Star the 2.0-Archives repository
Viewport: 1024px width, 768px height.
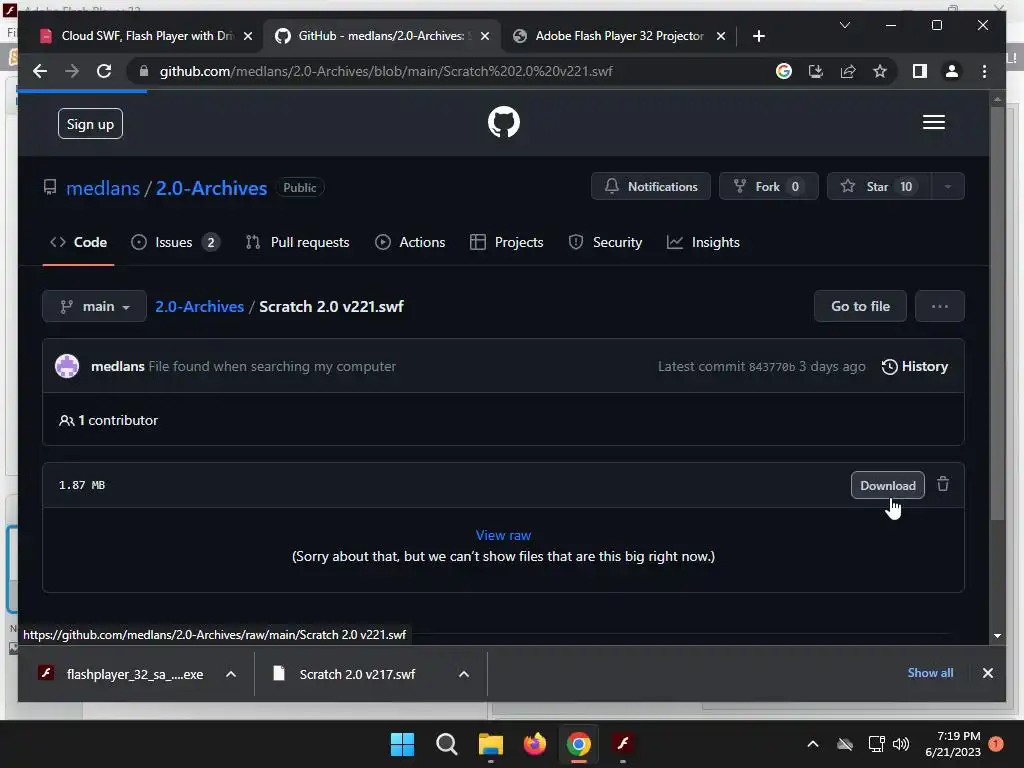[879, 187]
